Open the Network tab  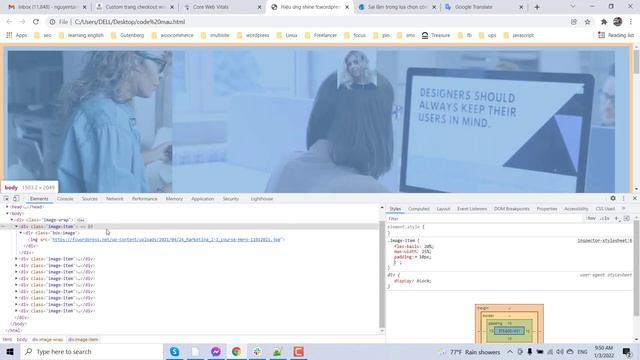(x=115, y=199)
